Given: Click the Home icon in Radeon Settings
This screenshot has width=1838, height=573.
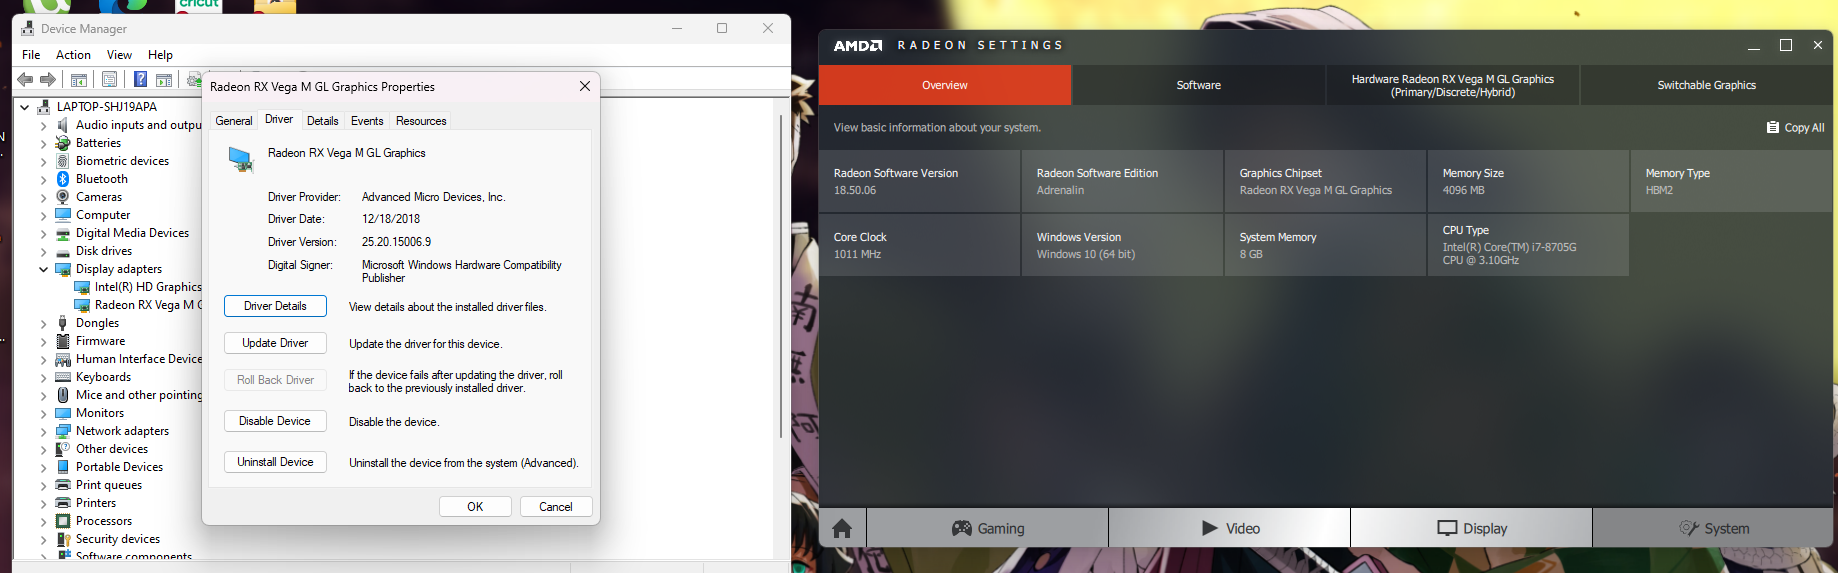Looking at the screenshot, I should 842,528.
